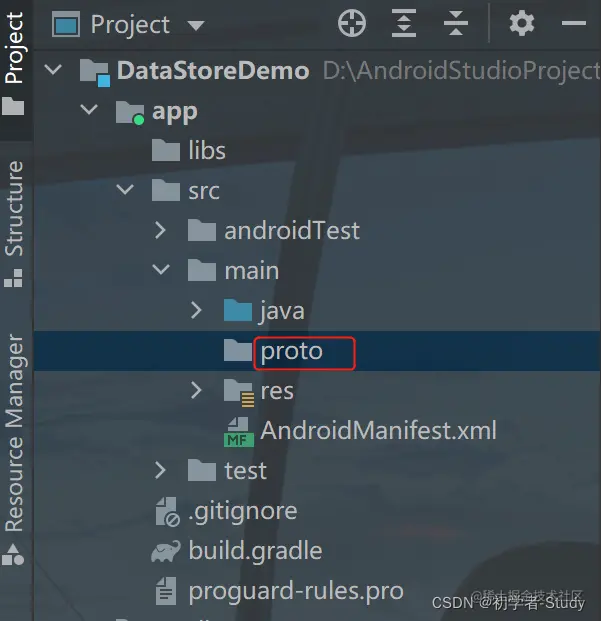Viewport: 601px width, 621px height.
Task: Click the Collapse All toolbar icon
Action: (456, 23)
